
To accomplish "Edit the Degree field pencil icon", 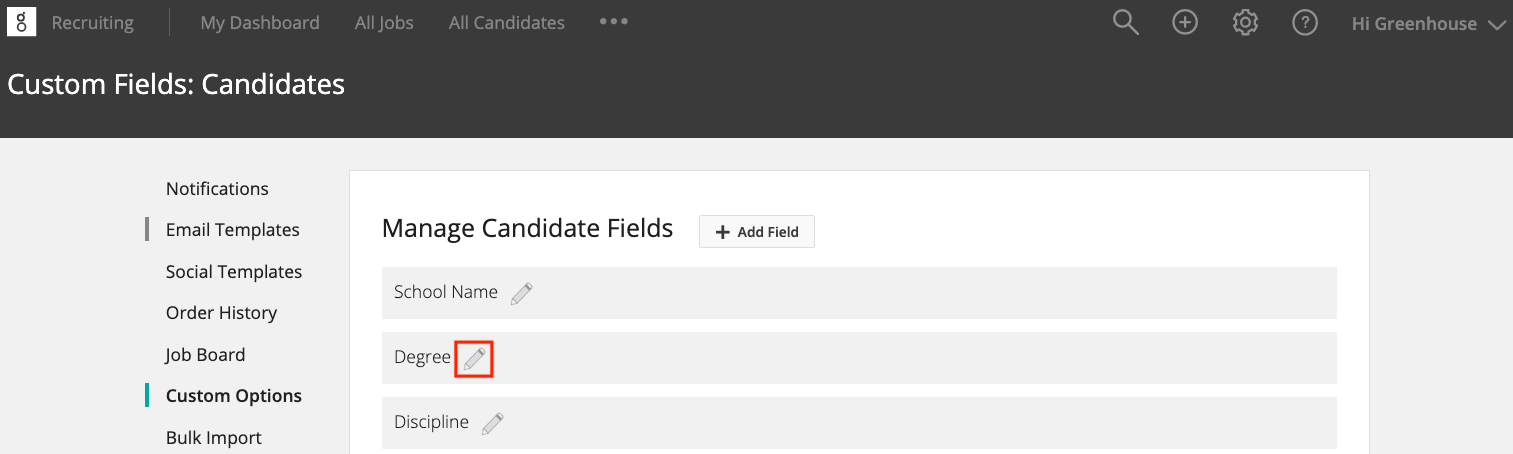I will [x=475, y=358].
